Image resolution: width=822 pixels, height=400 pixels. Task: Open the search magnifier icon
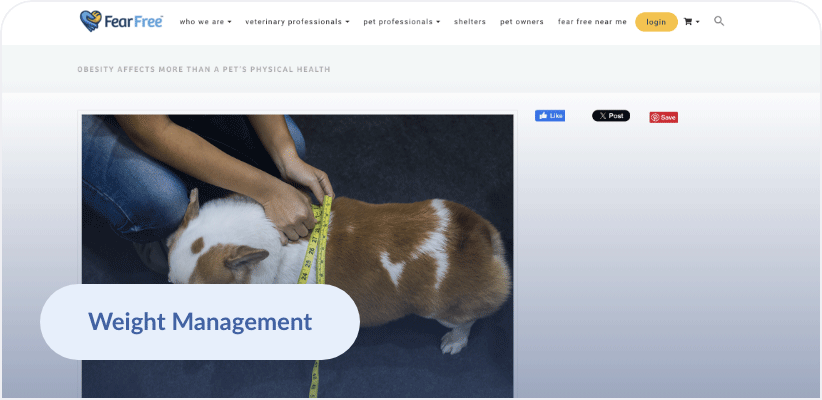point(719,21)
